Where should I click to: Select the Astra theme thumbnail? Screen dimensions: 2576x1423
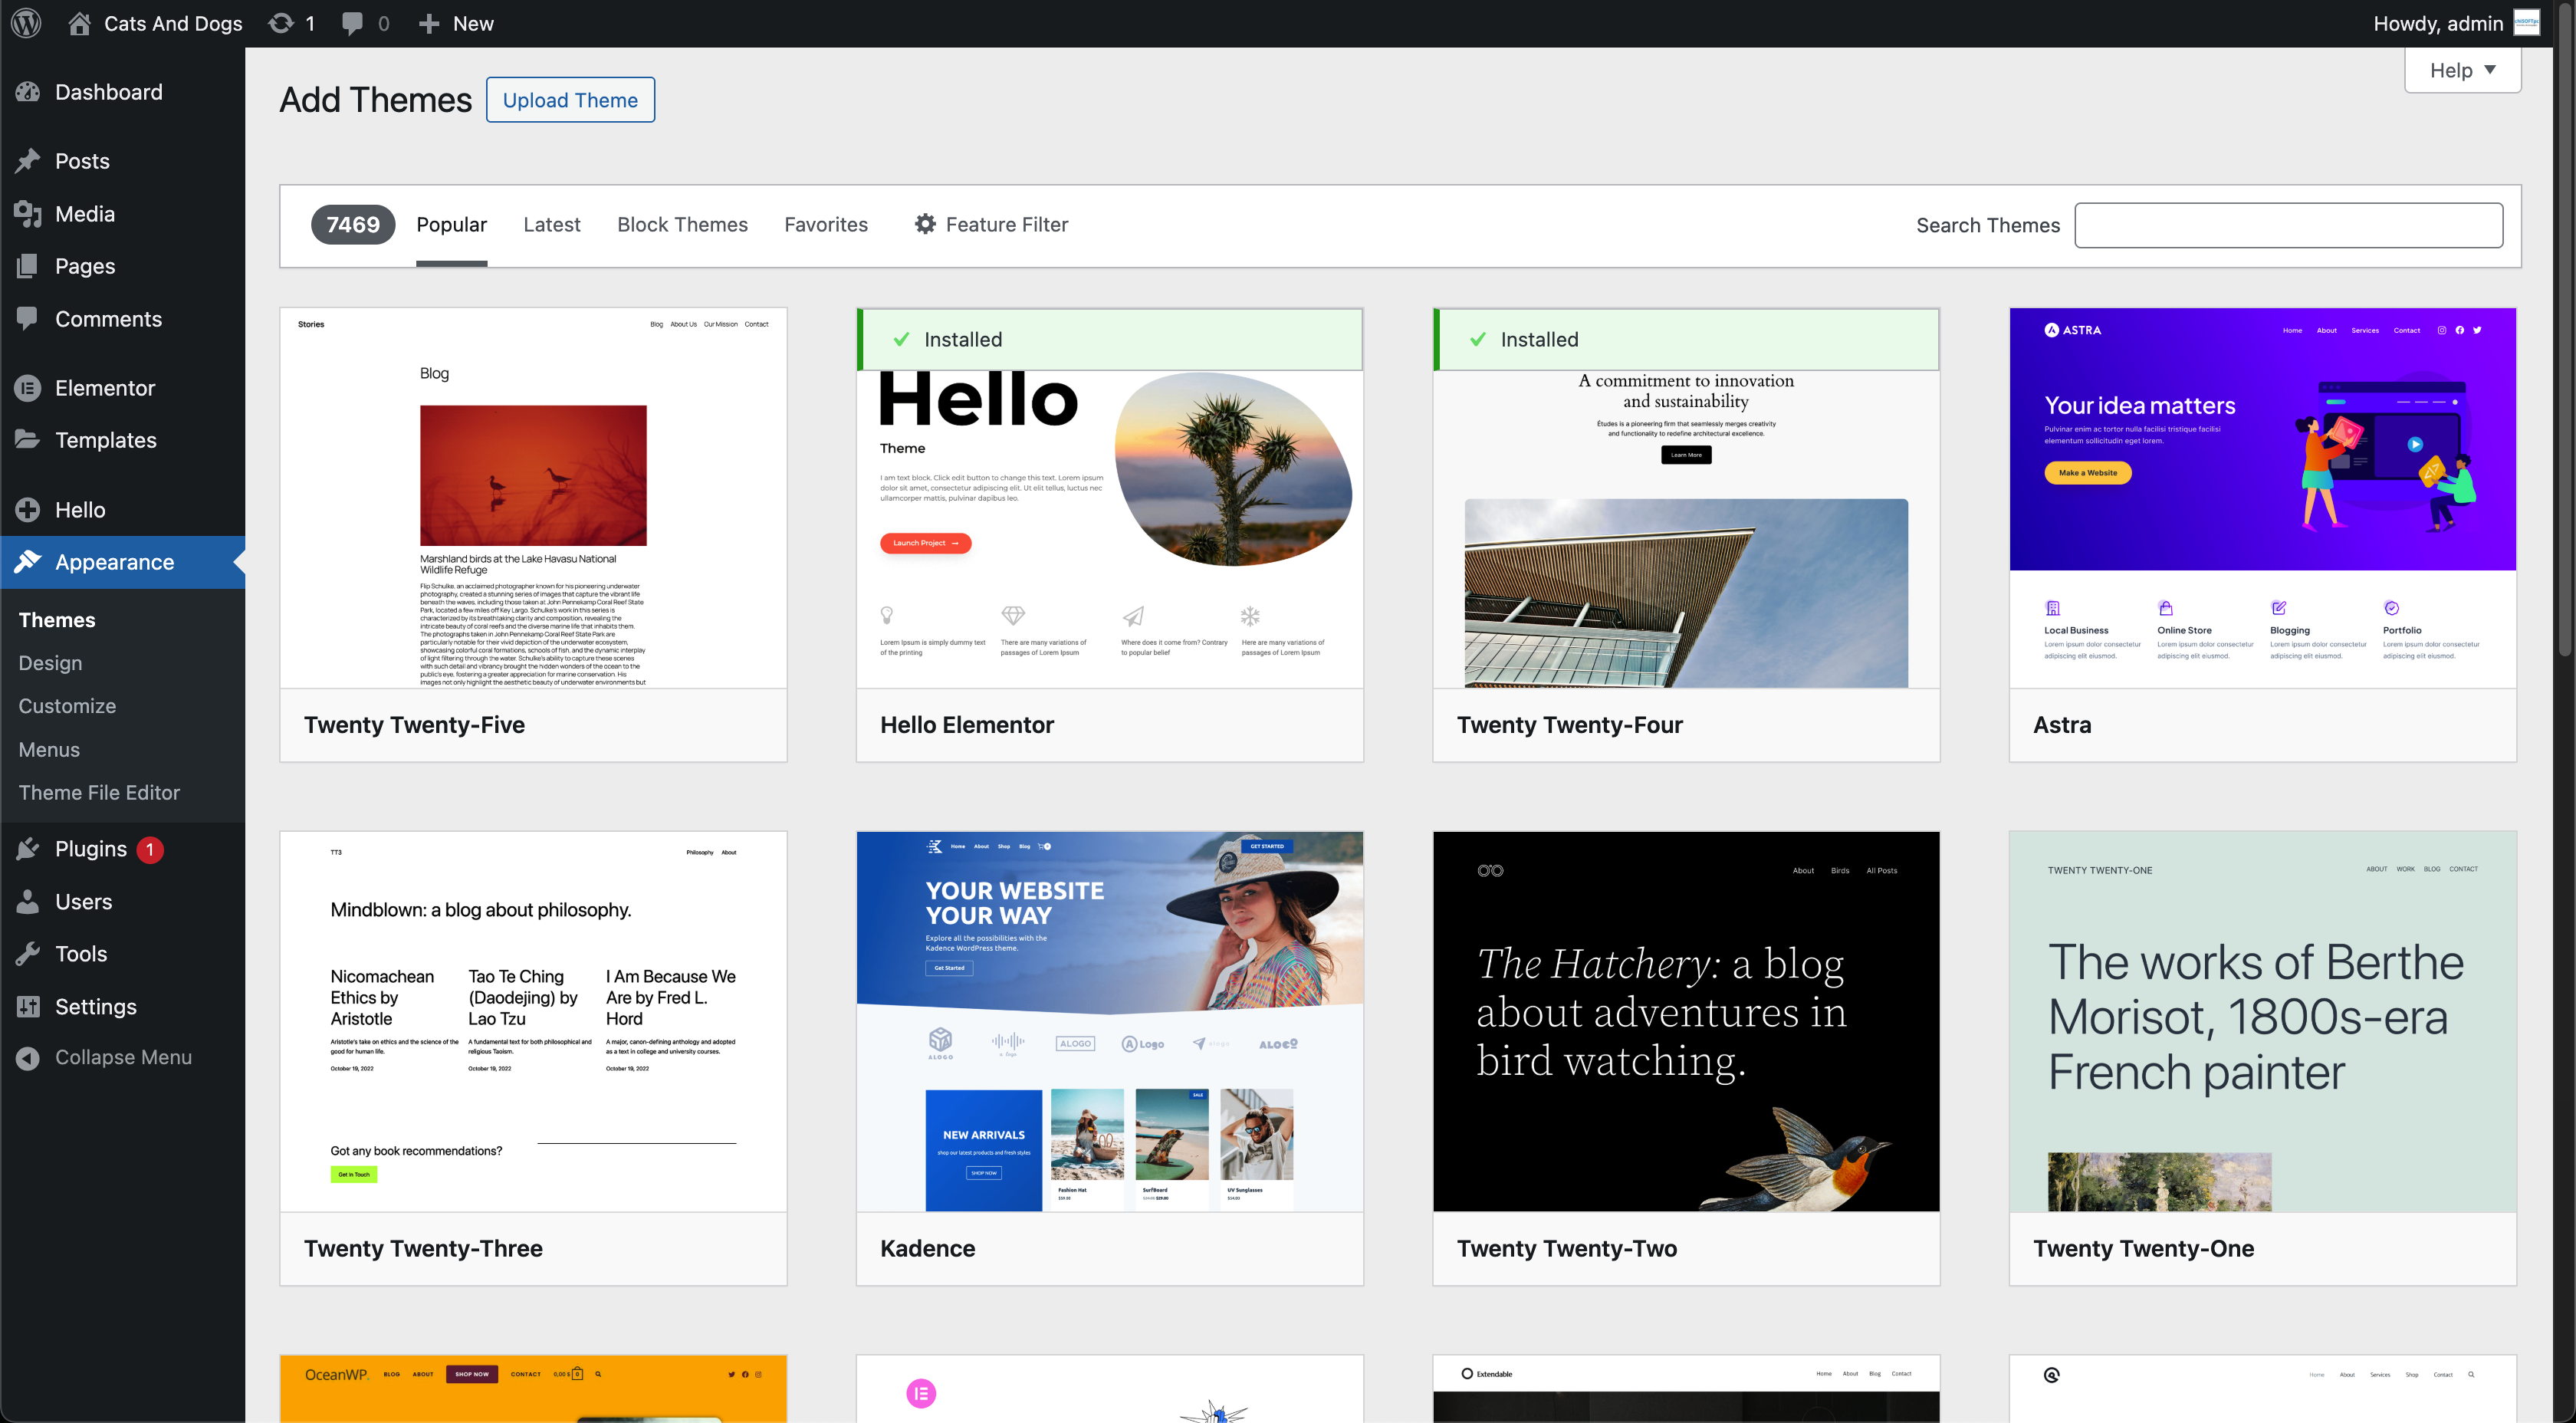tap(2263, 498)
